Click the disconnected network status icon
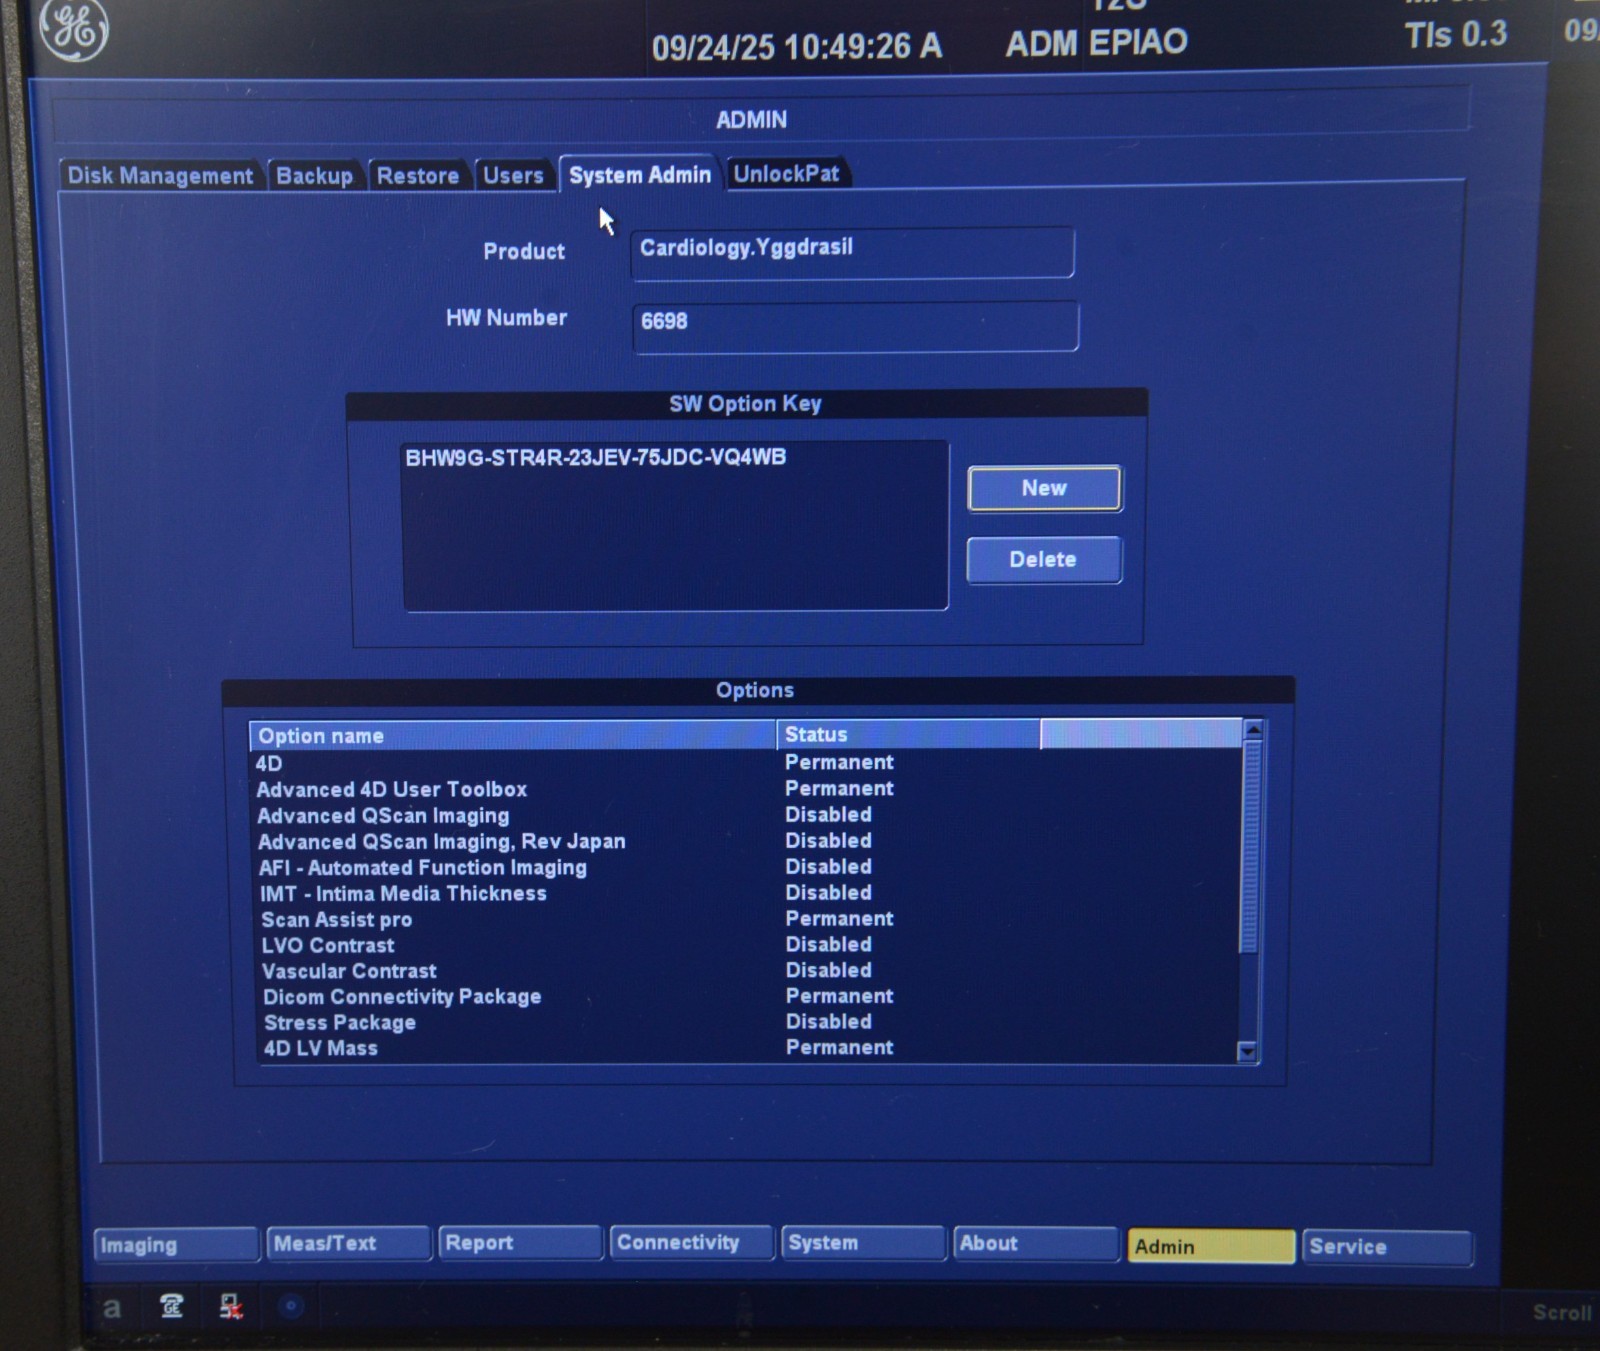Screen dimensions: 1600x1351 click(x=231, y=1306)
